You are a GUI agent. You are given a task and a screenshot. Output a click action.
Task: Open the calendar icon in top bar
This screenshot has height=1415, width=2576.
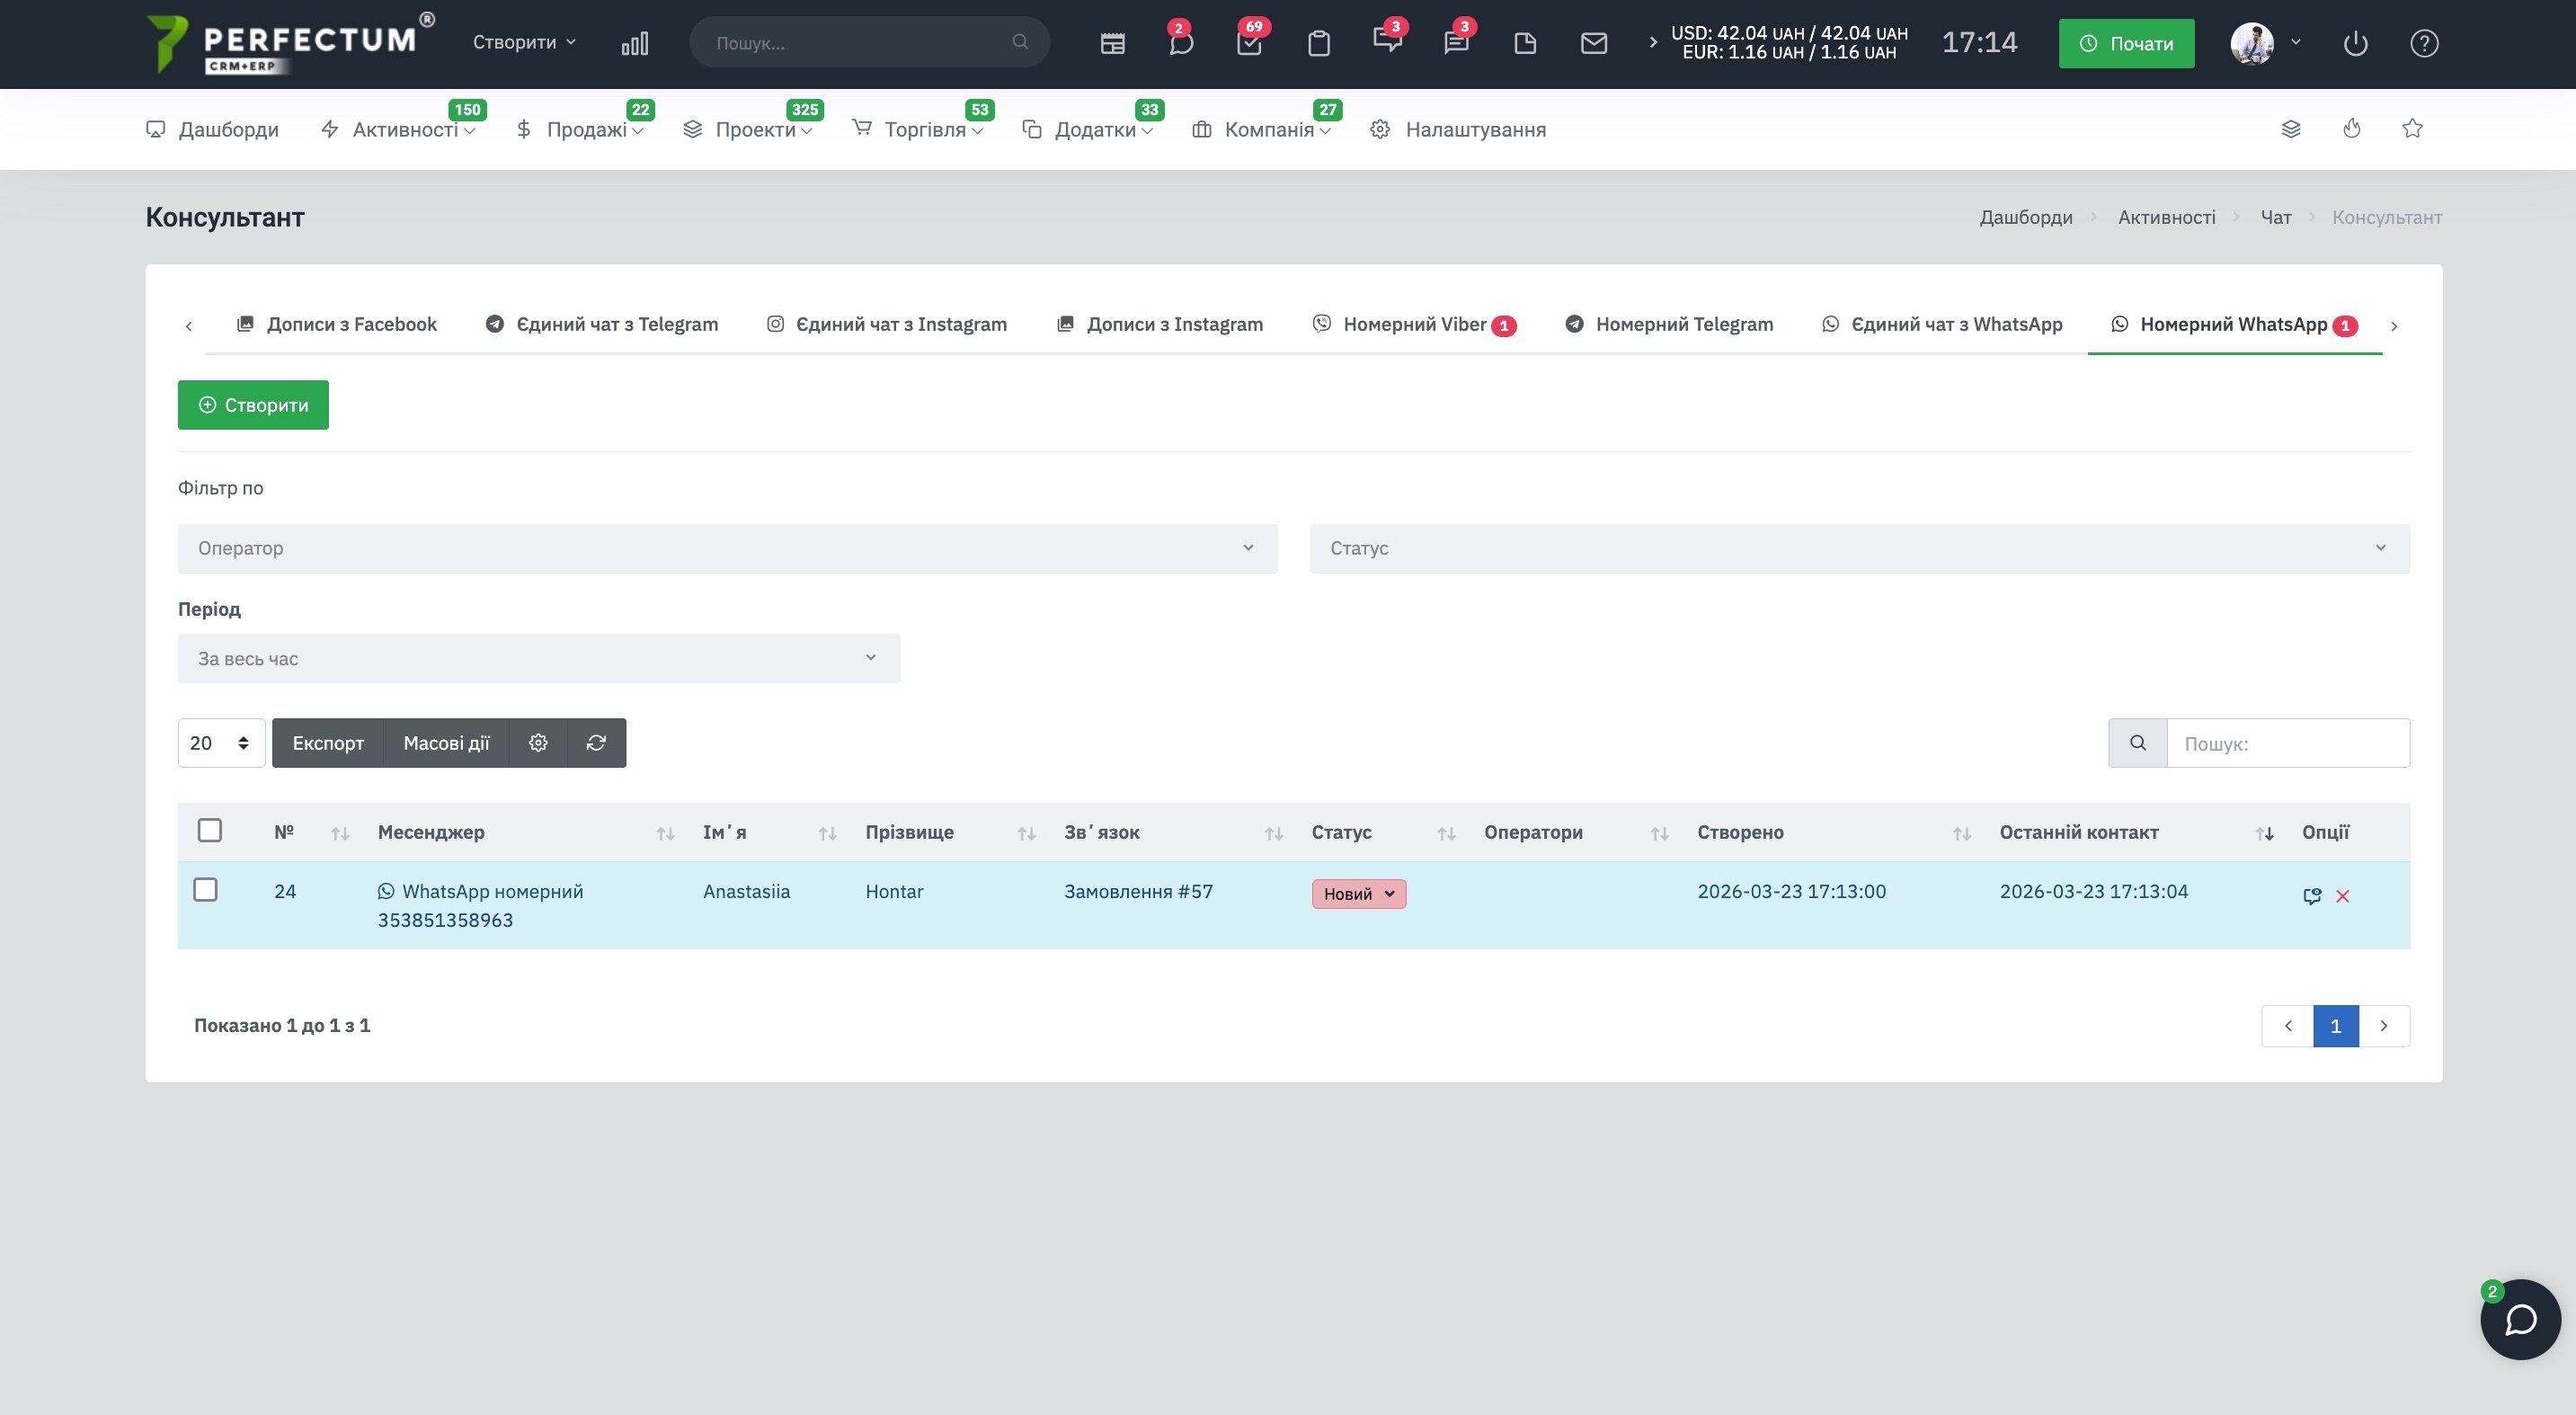click(1112, 43)
